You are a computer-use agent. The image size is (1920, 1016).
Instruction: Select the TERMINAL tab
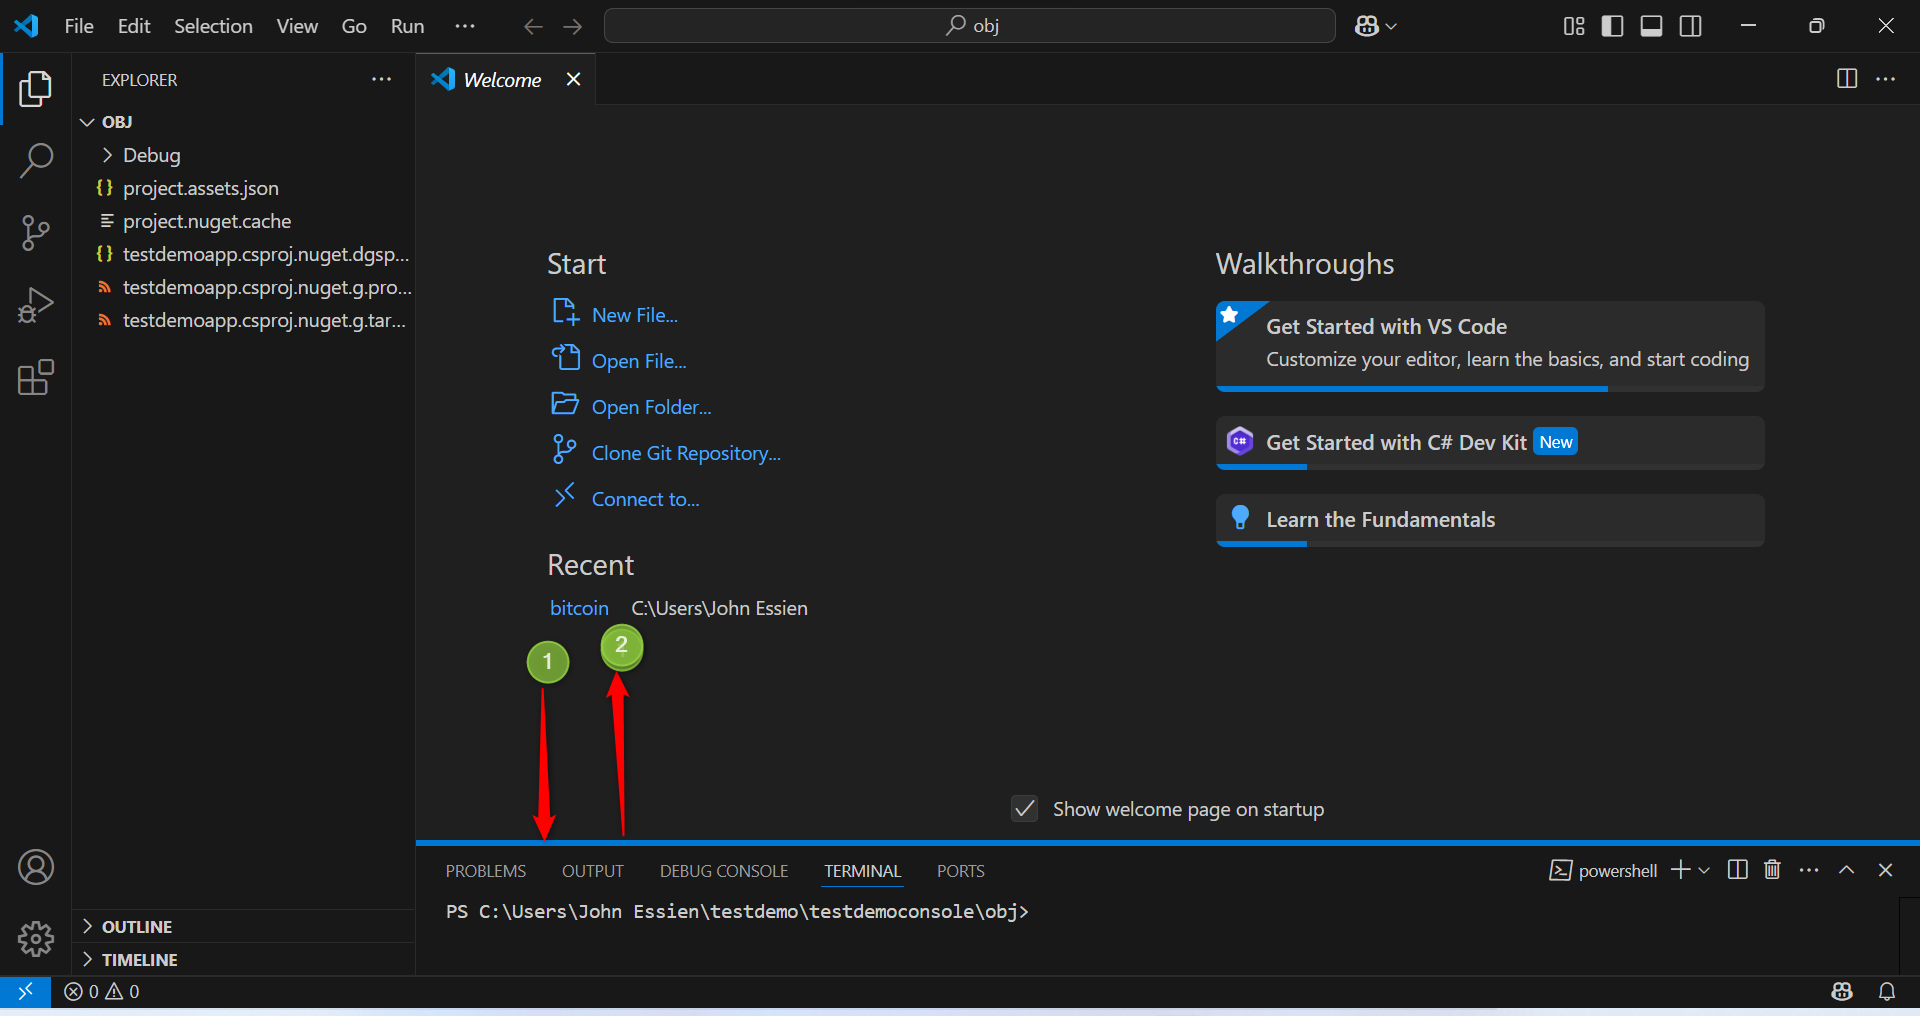pyautogui.click(x=863, y=871)
